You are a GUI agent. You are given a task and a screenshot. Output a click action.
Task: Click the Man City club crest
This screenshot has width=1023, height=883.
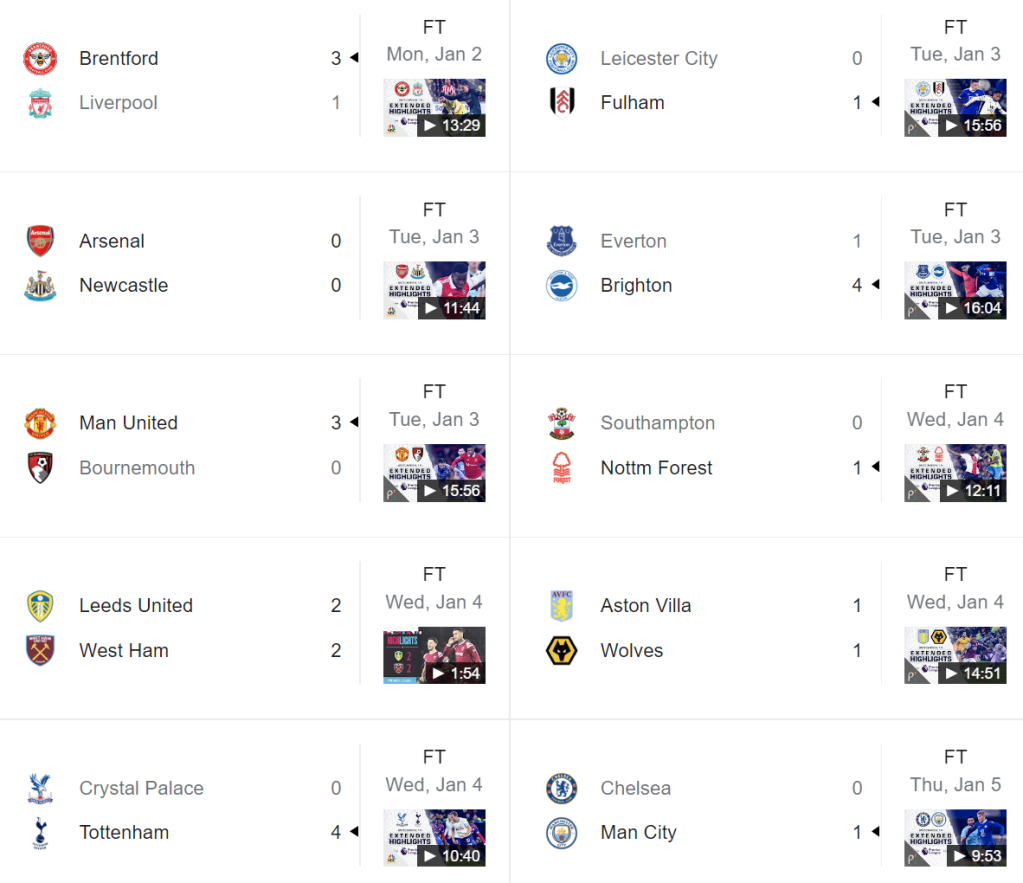click(x=561, y=833)
